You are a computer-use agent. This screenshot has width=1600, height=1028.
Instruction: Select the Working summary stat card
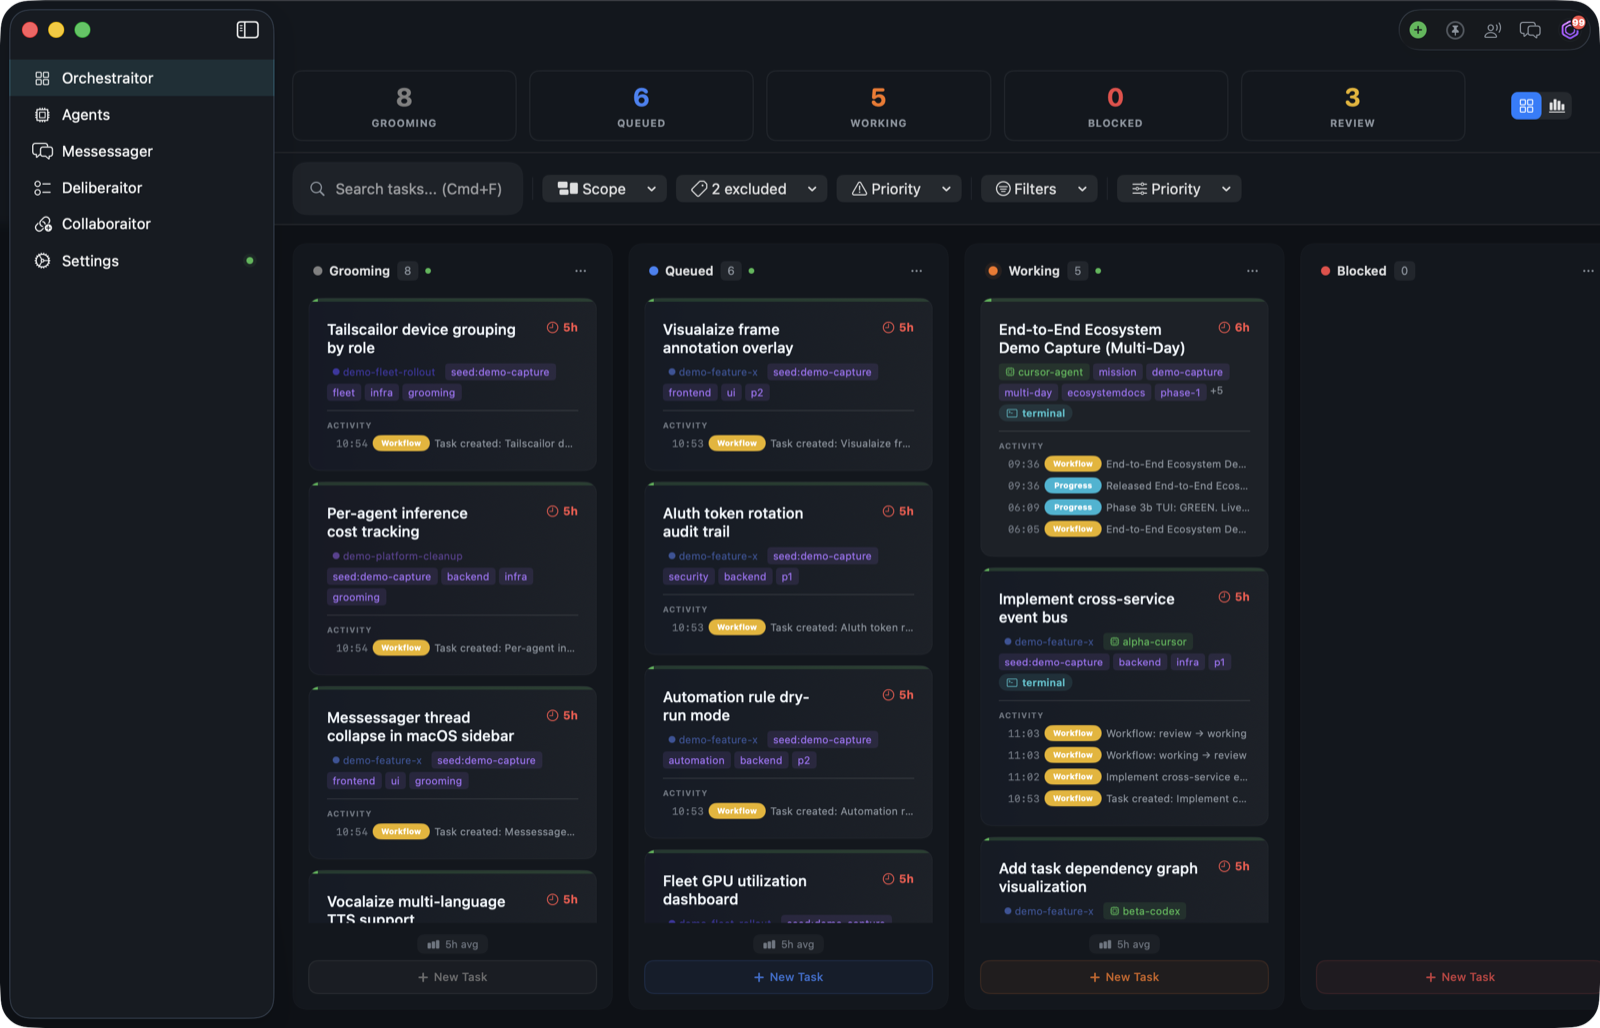(878, 106)
